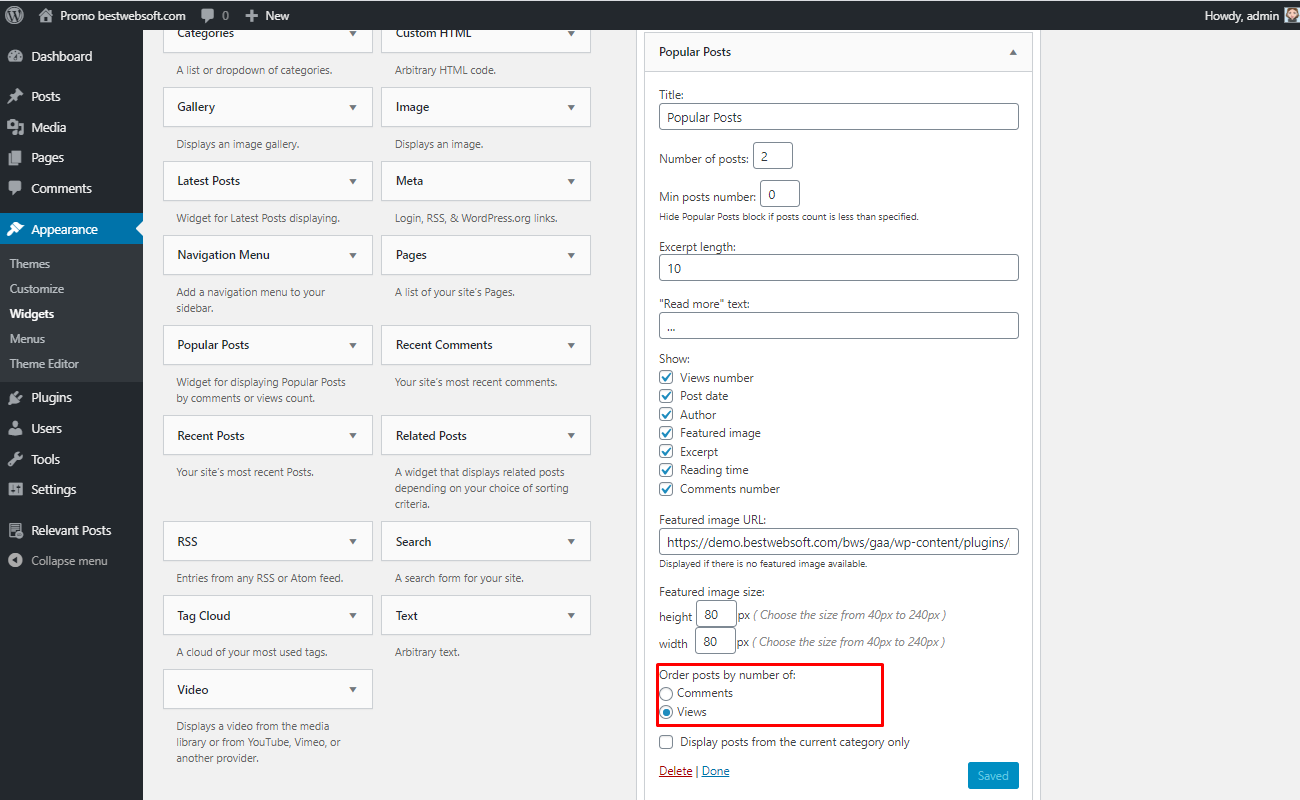Image resolution: width=1300 pixels, height=800 pixels.
Task: Click the Howdy, admin account menu
Action: [x=1252, y=15]
